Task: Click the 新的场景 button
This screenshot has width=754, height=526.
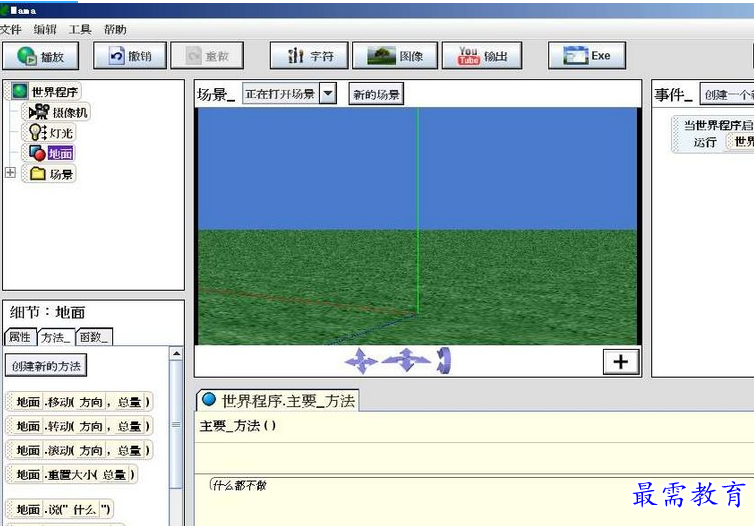Action: 376,94
